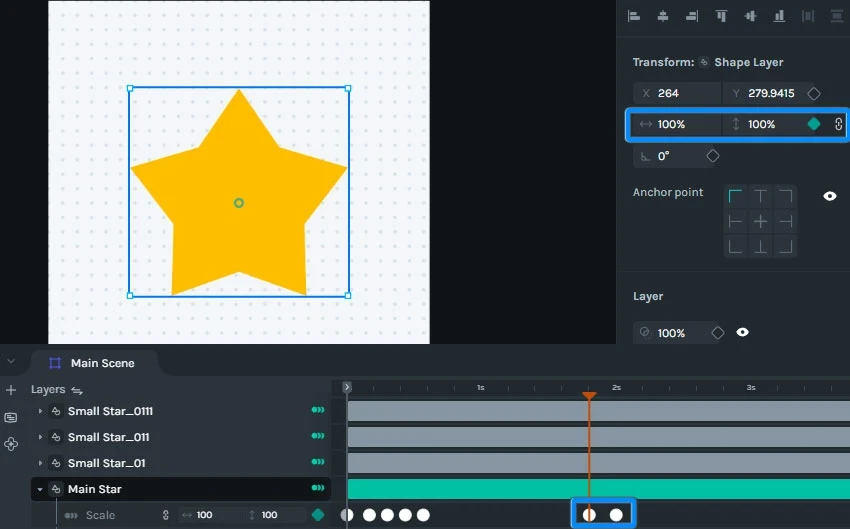Expand the Small Star_01 layer
This screenshot has height=529, width=850.
point(40,463)
